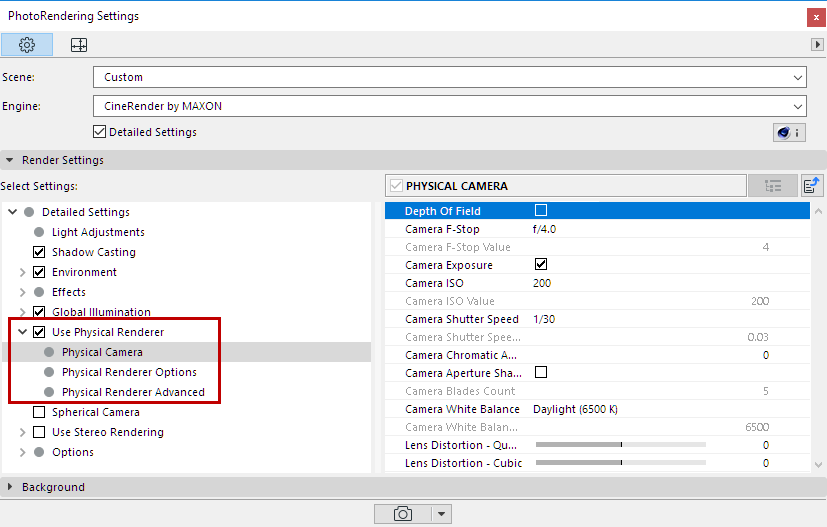Close the PhotoRendering Settings window
The image size is (827, 527).
pos(816,17)
